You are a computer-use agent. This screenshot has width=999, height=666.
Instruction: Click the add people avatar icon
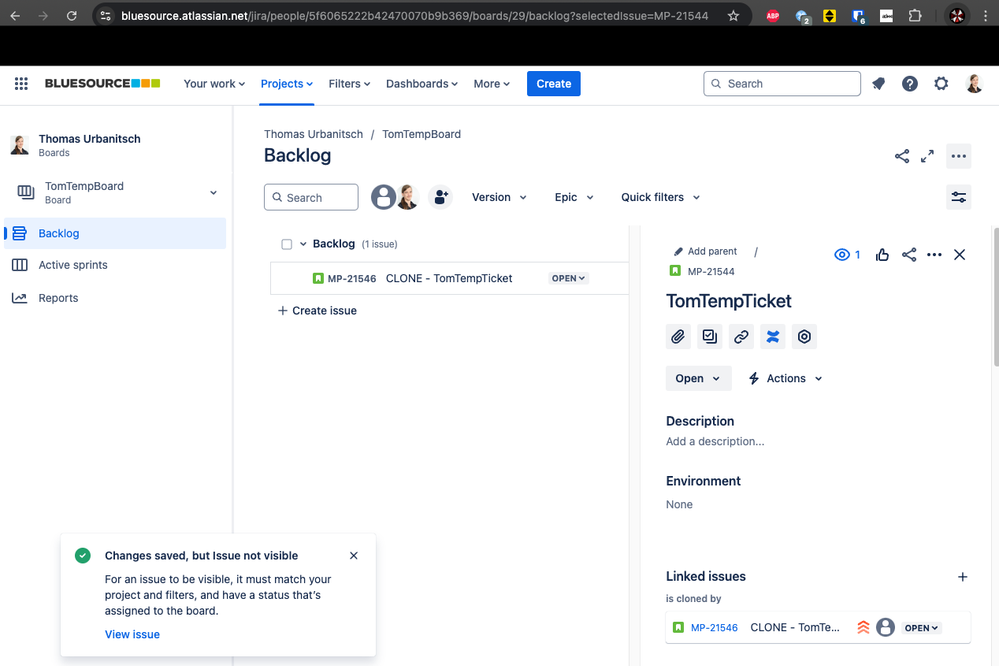coord(440,197)
